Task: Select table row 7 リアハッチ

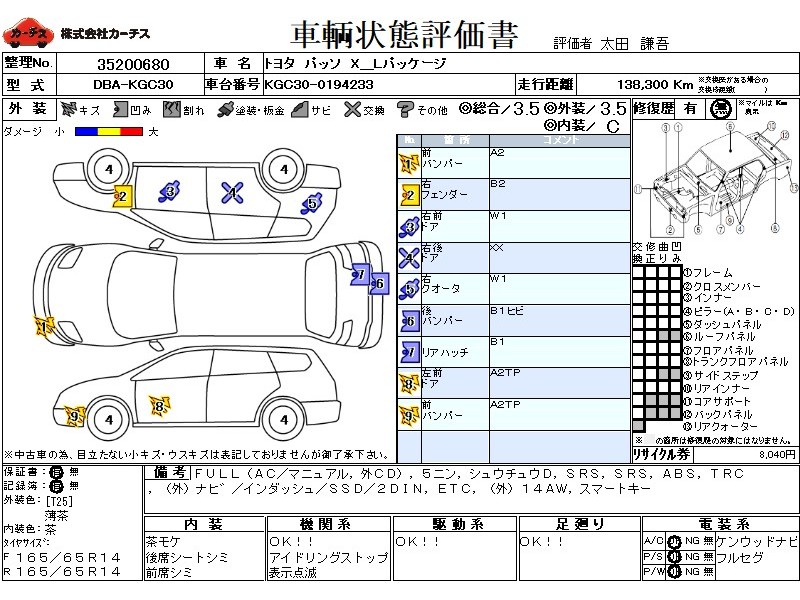Action: click(514, 352)
